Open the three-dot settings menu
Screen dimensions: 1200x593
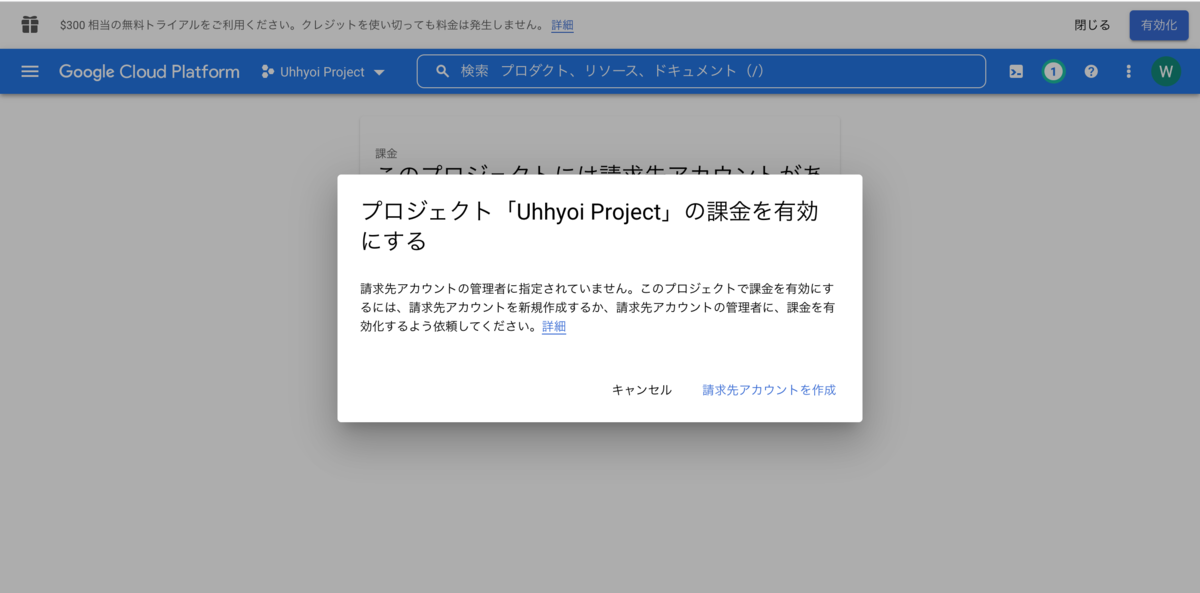click(x=1128, y=72)
